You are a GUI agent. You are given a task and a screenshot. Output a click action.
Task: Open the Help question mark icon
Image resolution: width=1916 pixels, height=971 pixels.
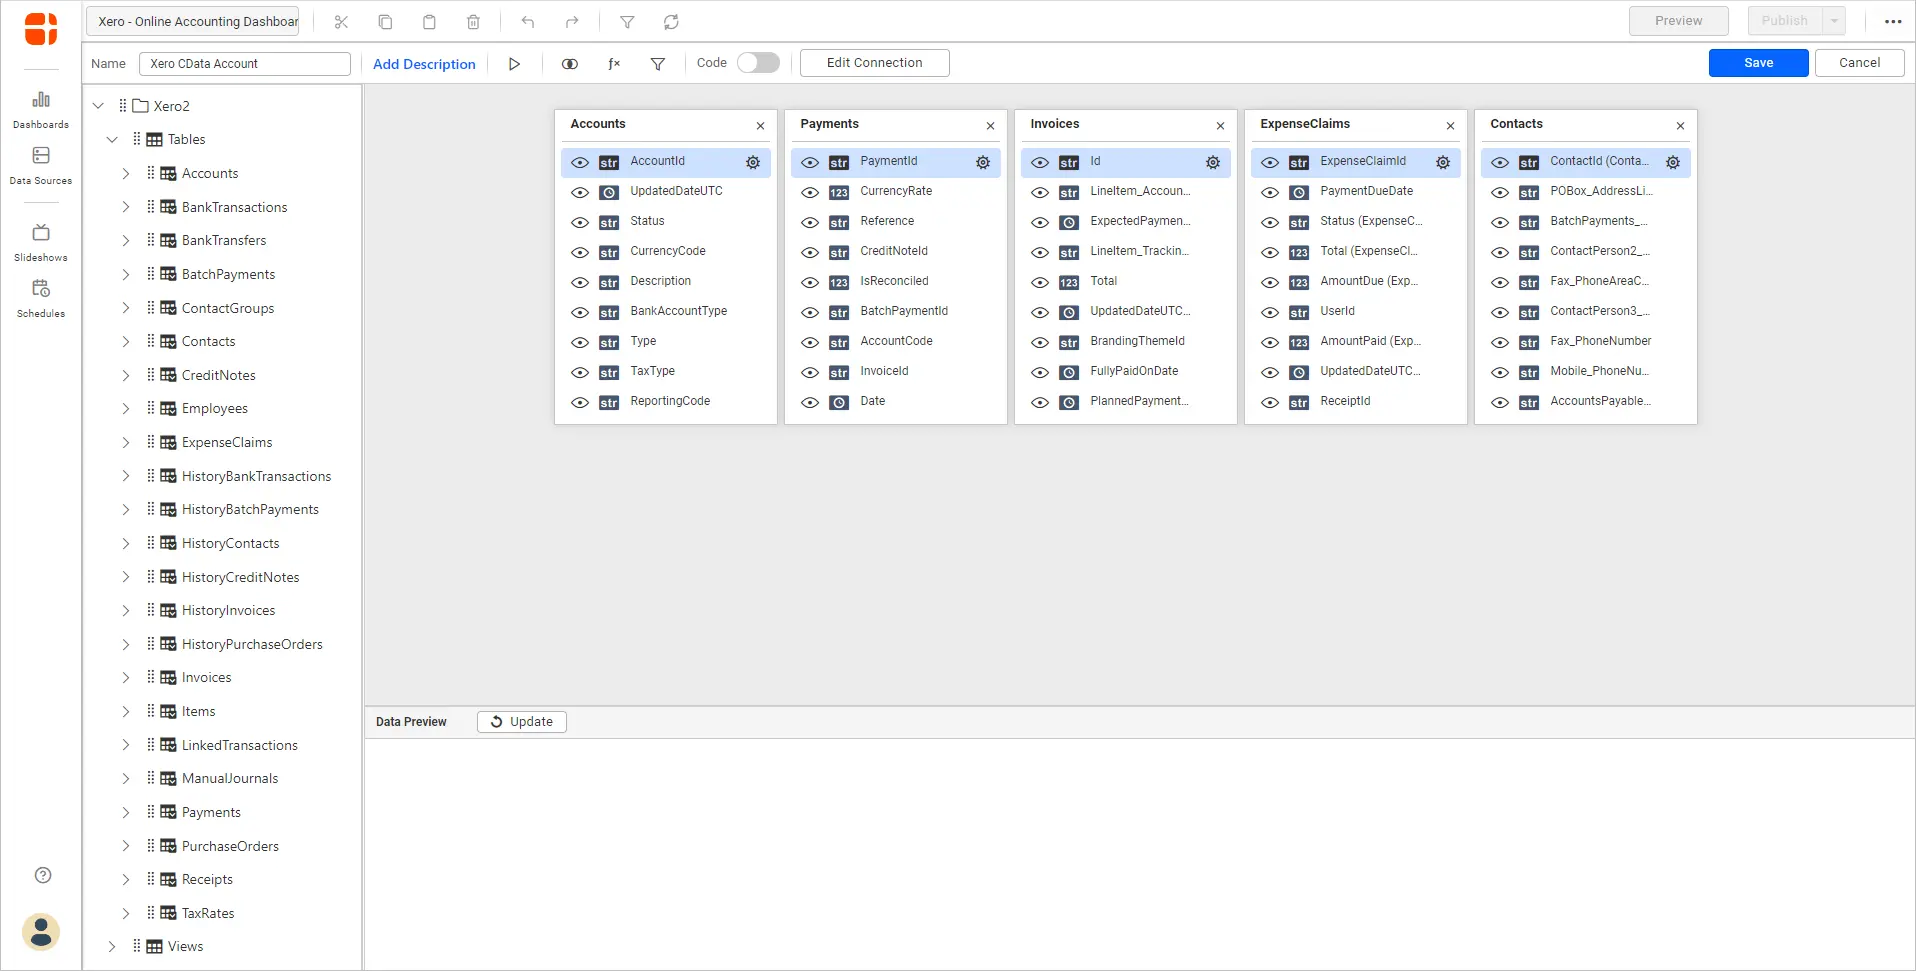point(43,875)
